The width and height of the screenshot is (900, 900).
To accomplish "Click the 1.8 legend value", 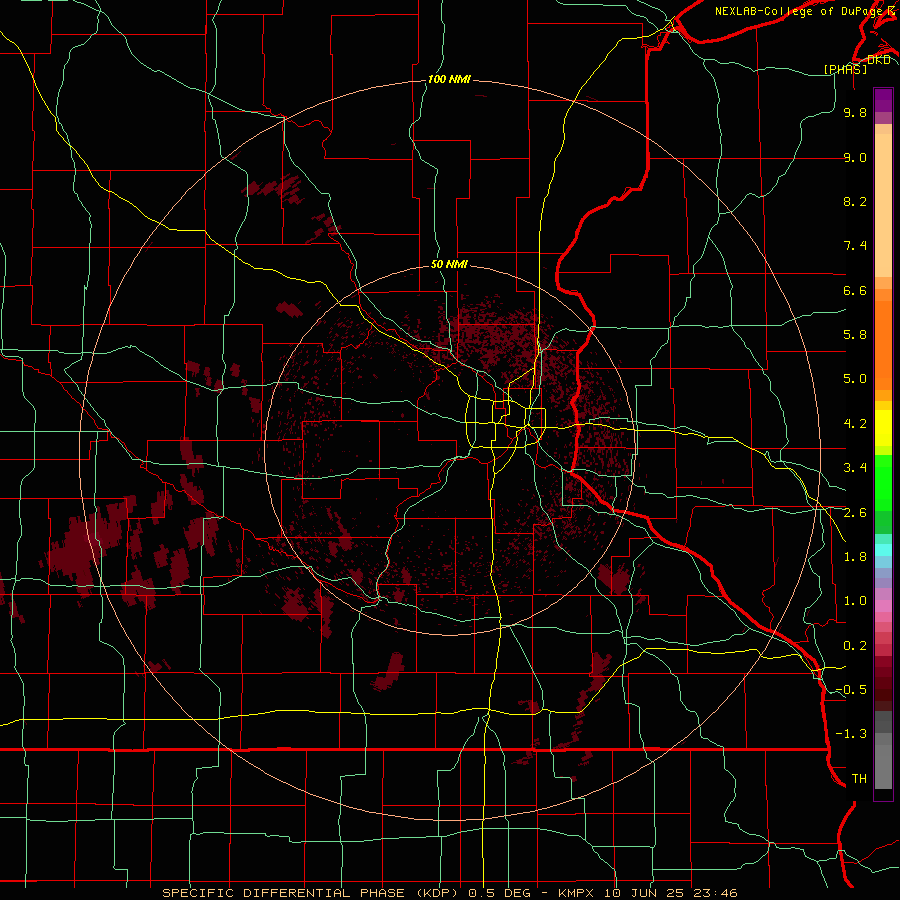I will tap(855, 557).
